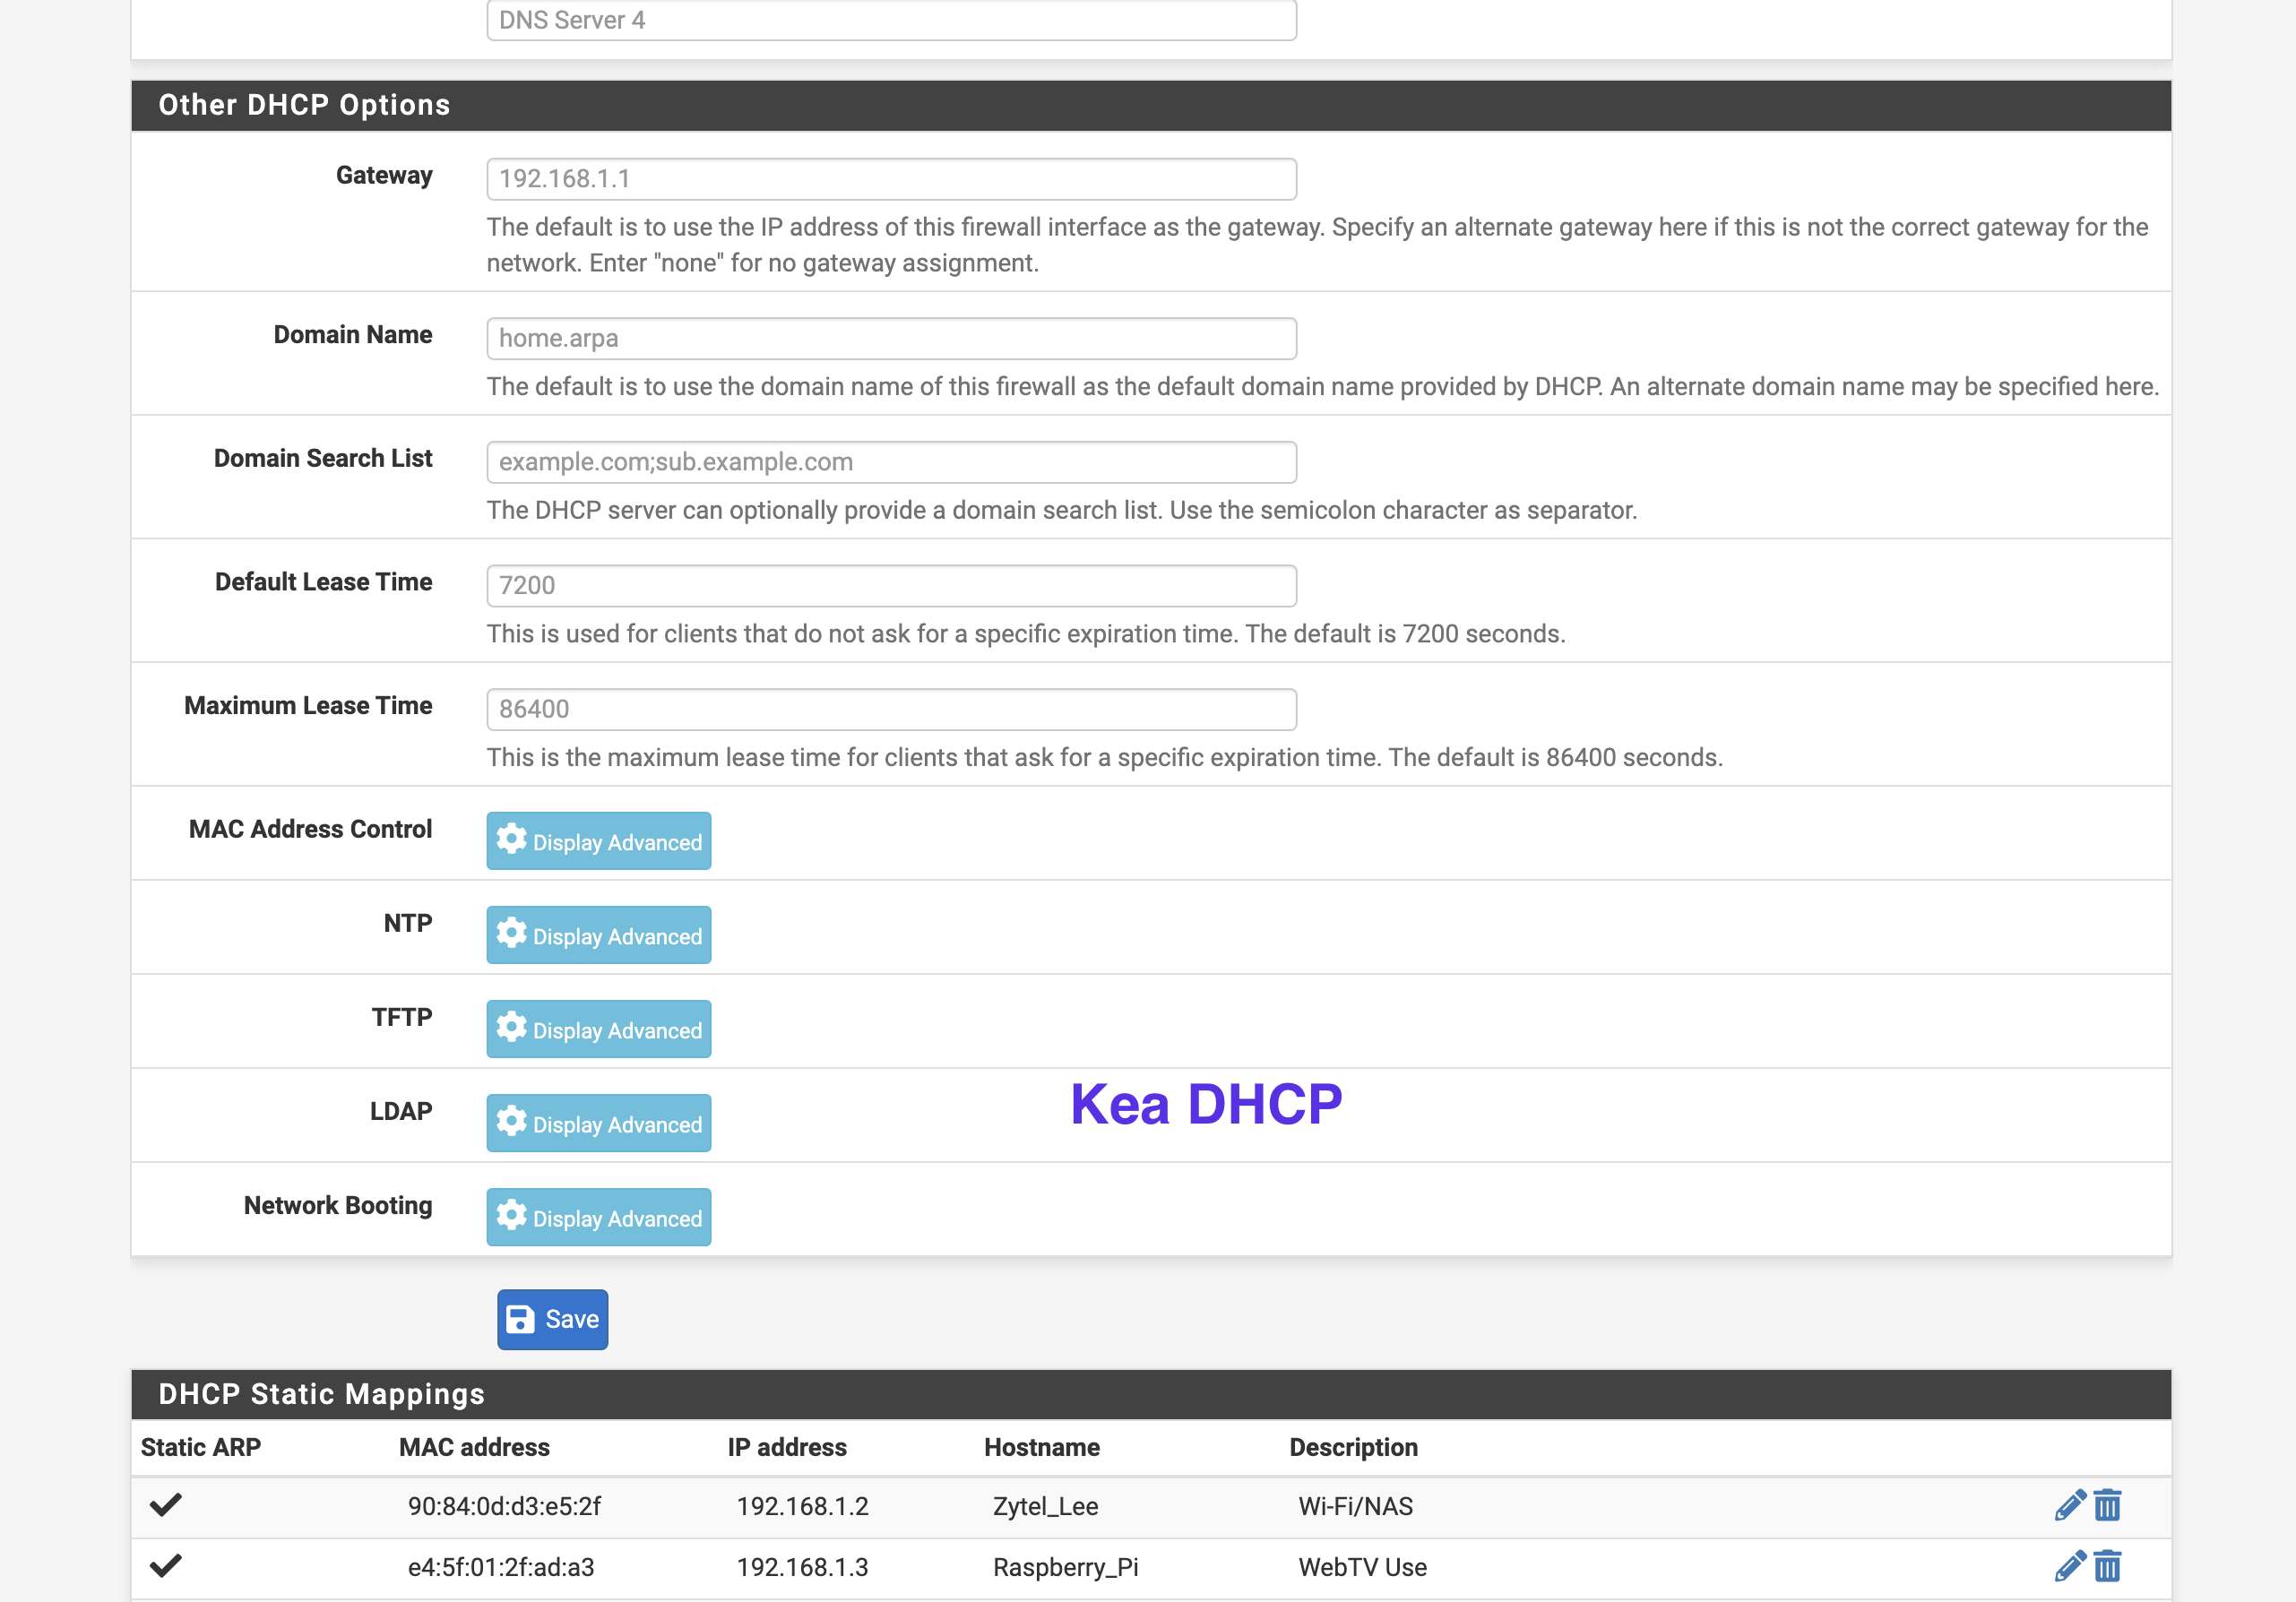Click the floppy disk icon on the Save button
The height and width of the screenshot is (1602, 2296).
[x=520, y=1319]
